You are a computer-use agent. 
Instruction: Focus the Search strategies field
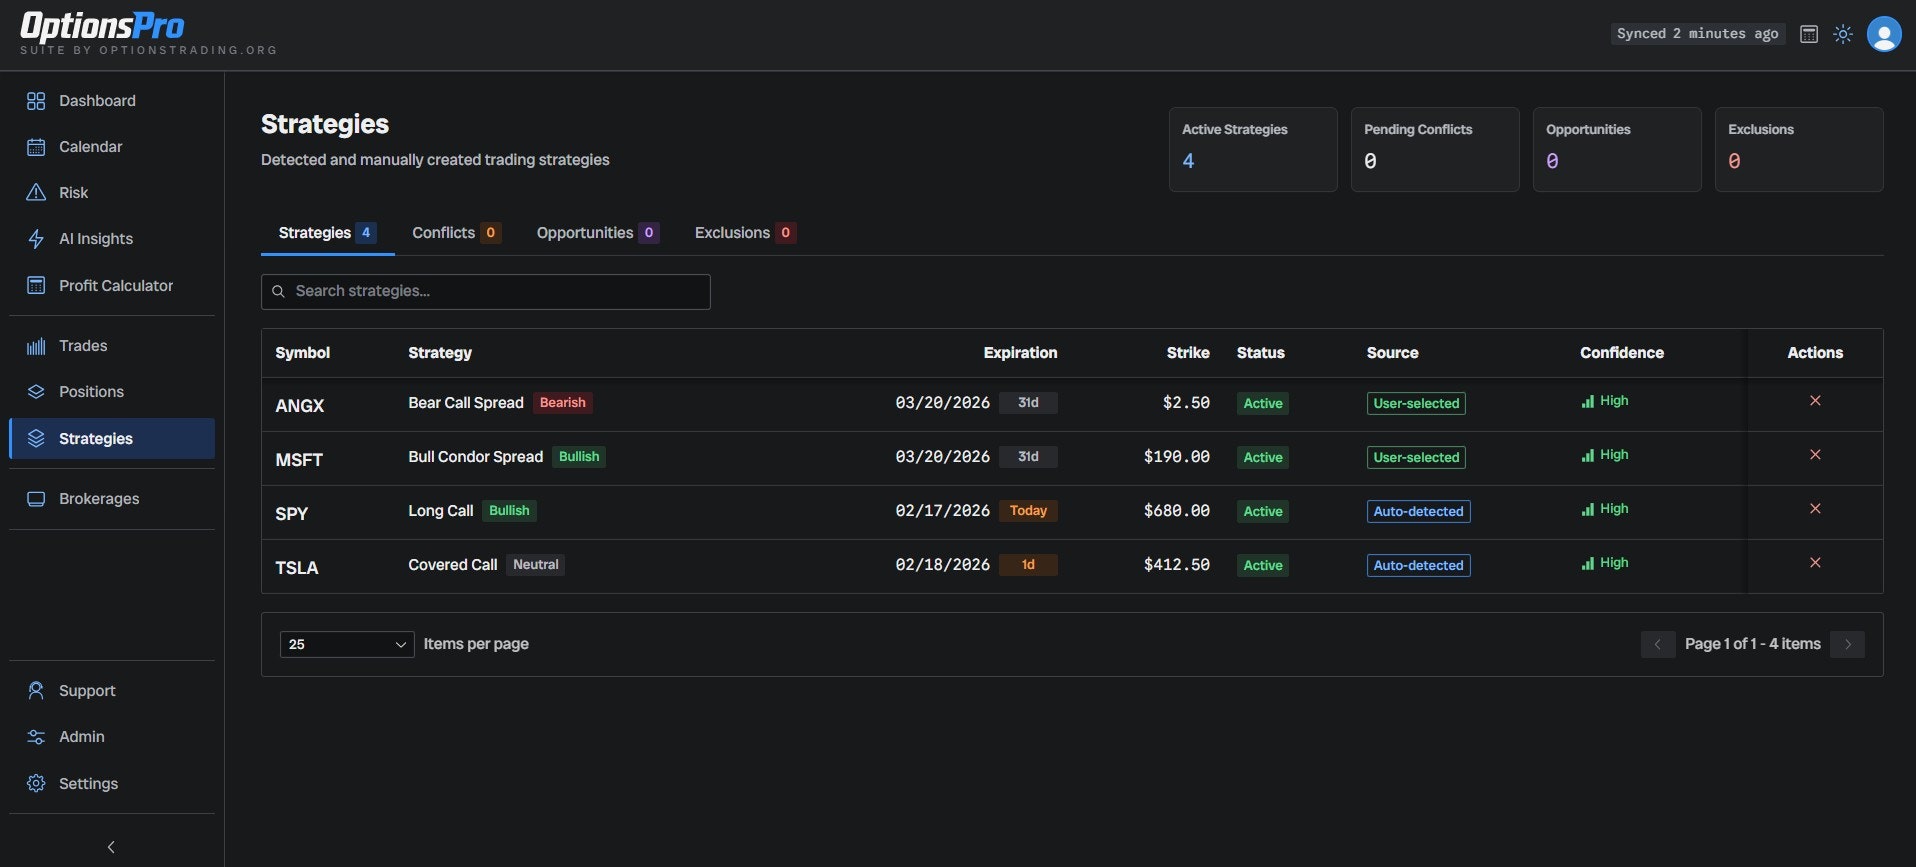[486, 292]
